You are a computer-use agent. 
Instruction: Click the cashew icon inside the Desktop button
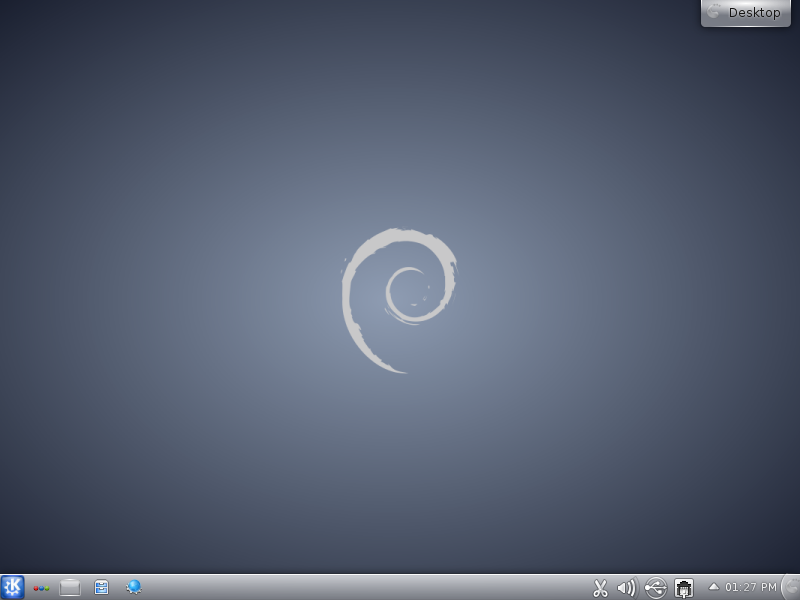coord(714,12)
